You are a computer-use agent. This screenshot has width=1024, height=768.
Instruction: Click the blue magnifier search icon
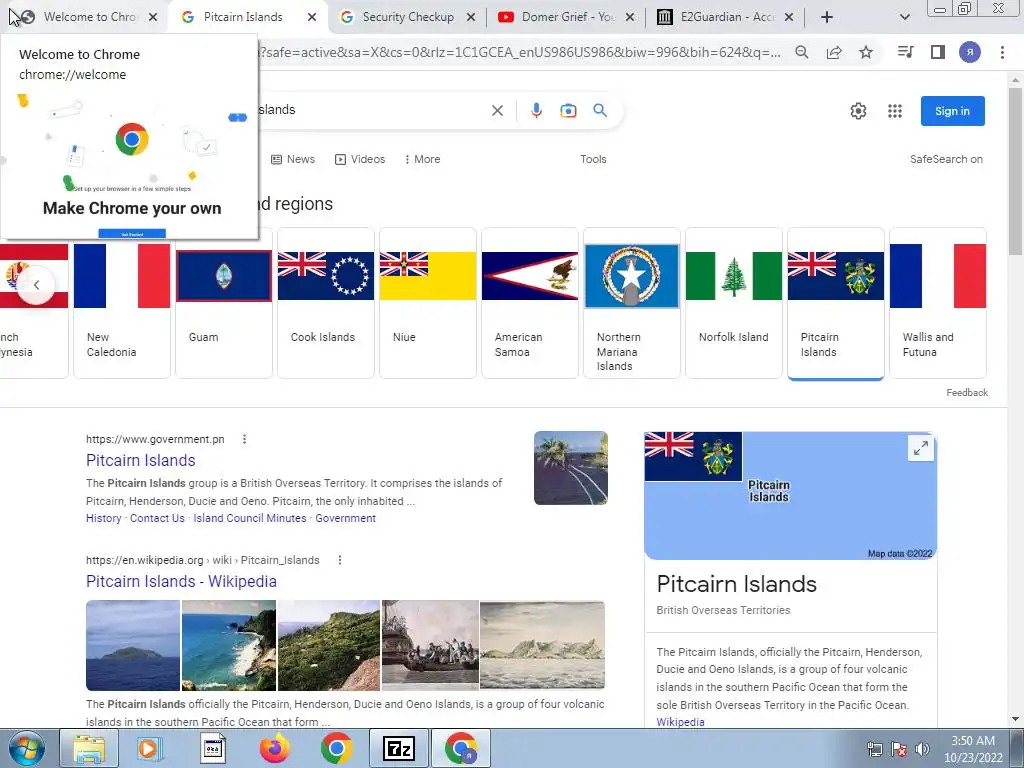[x=600, y=110]
